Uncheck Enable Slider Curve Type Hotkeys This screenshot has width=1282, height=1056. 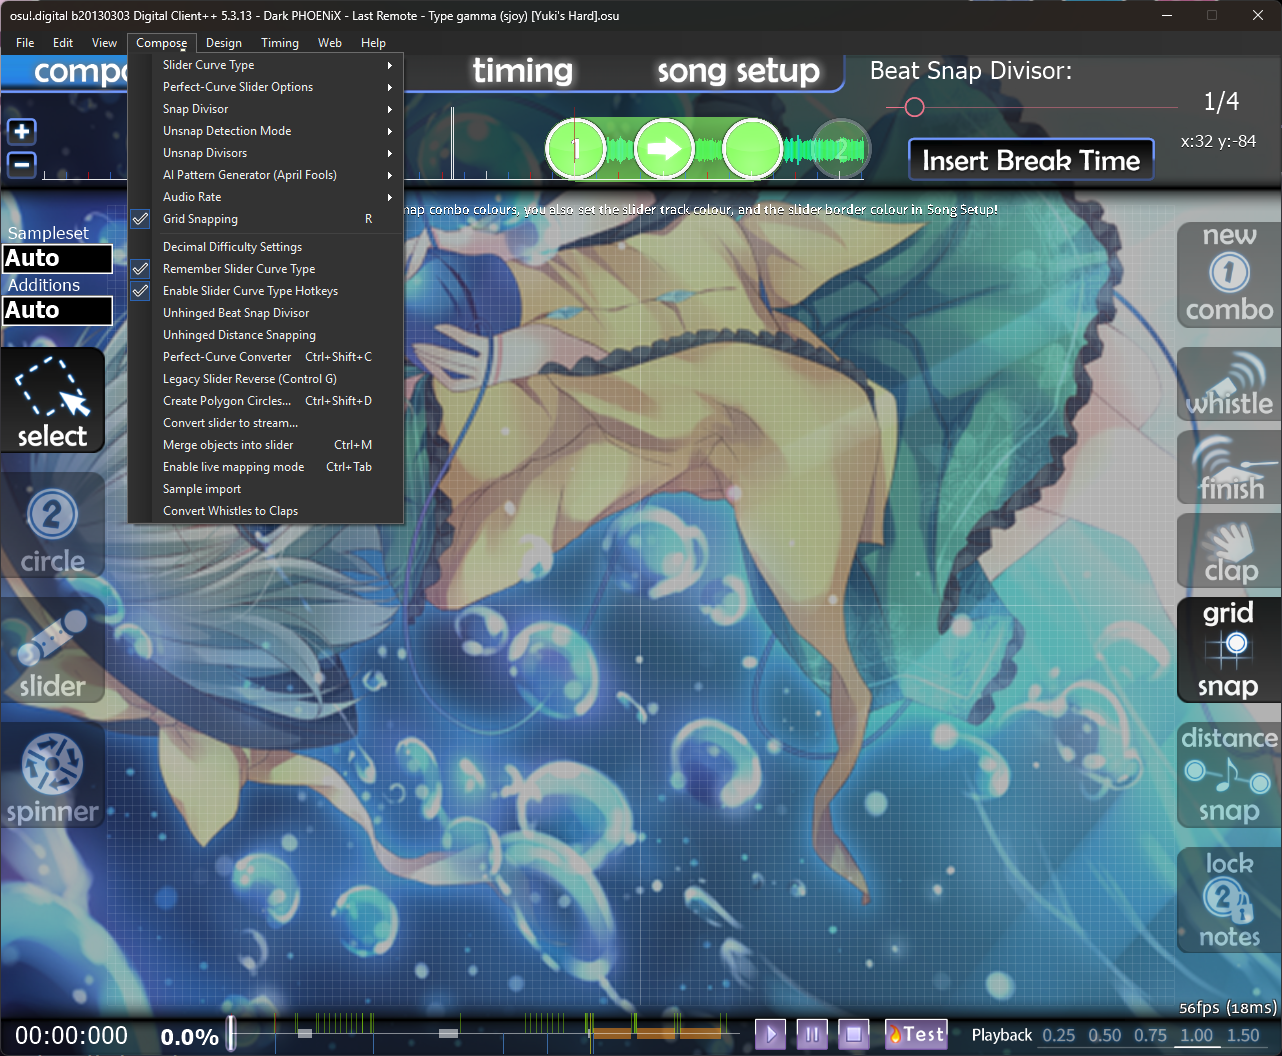click(266, 291)
